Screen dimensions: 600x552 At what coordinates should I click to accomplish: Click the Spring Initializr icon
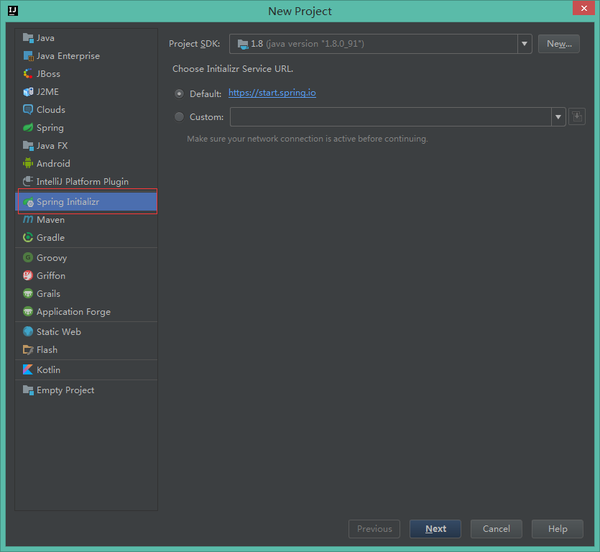(x=28, y=202)
